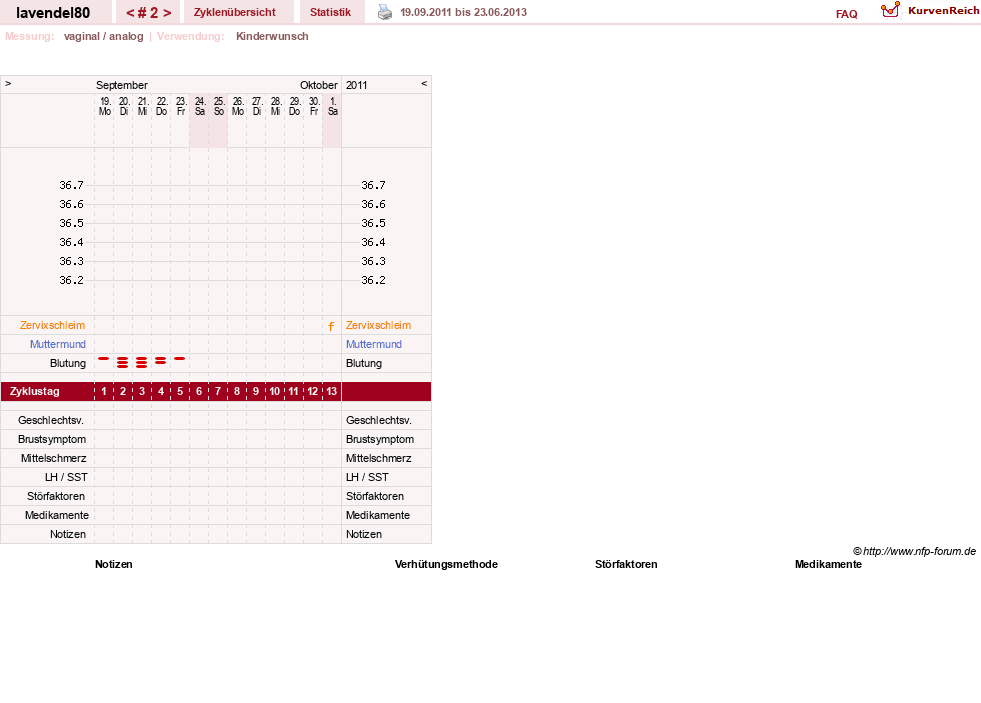
Task: Click the September month label
Action: (122, 85)
